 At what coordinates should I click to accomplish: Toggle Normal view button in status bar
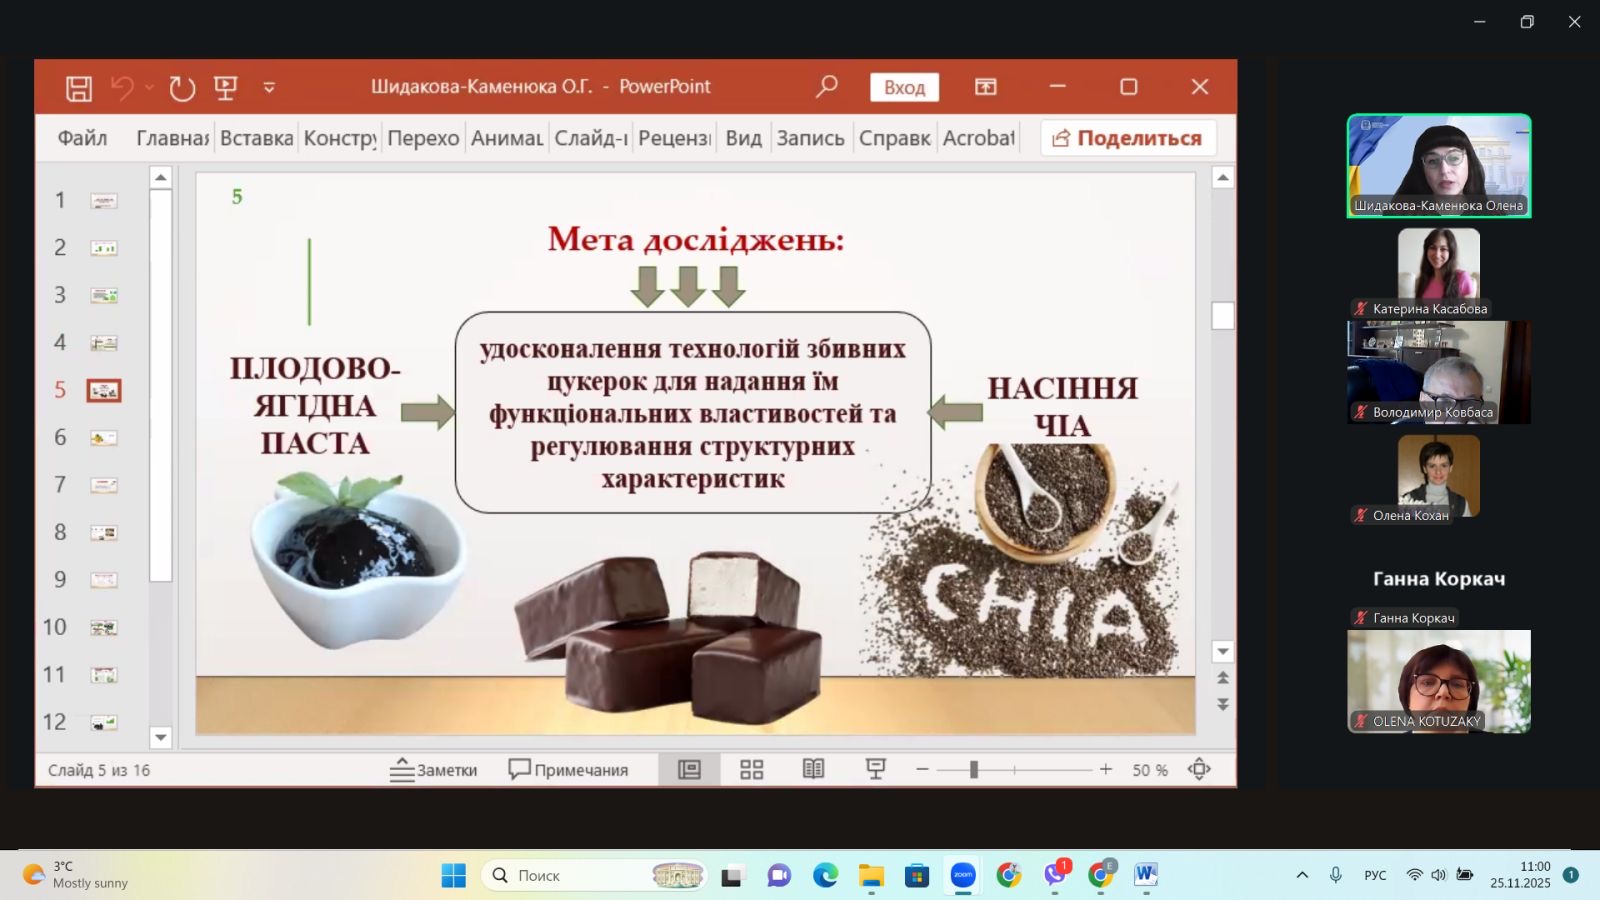pyautogui.click(x=689, y=769)
